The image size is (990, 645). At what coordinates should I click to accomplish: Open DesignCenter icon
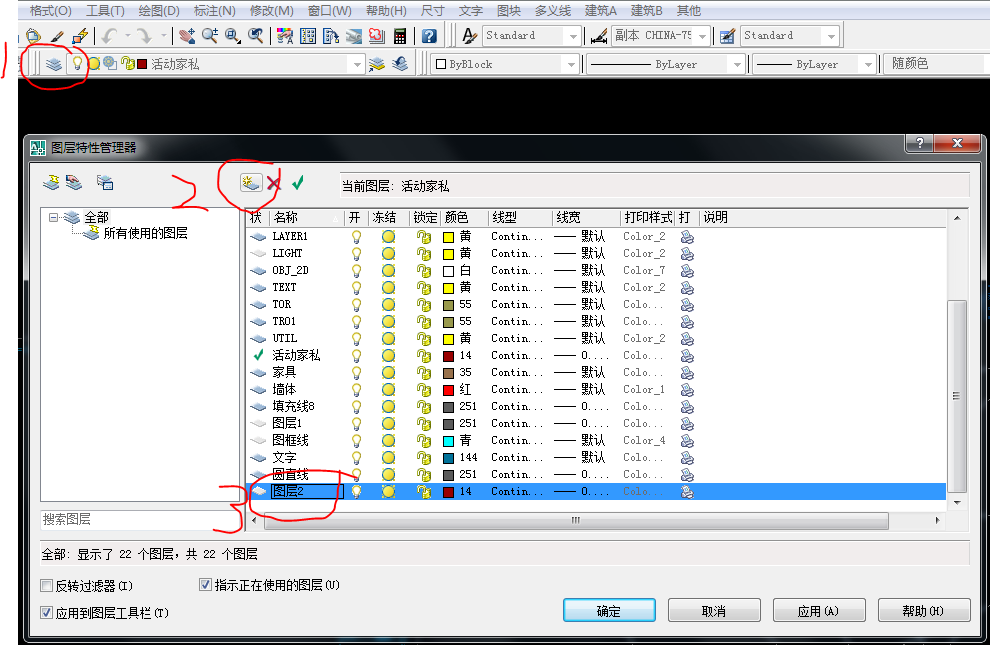coord(308,36)
